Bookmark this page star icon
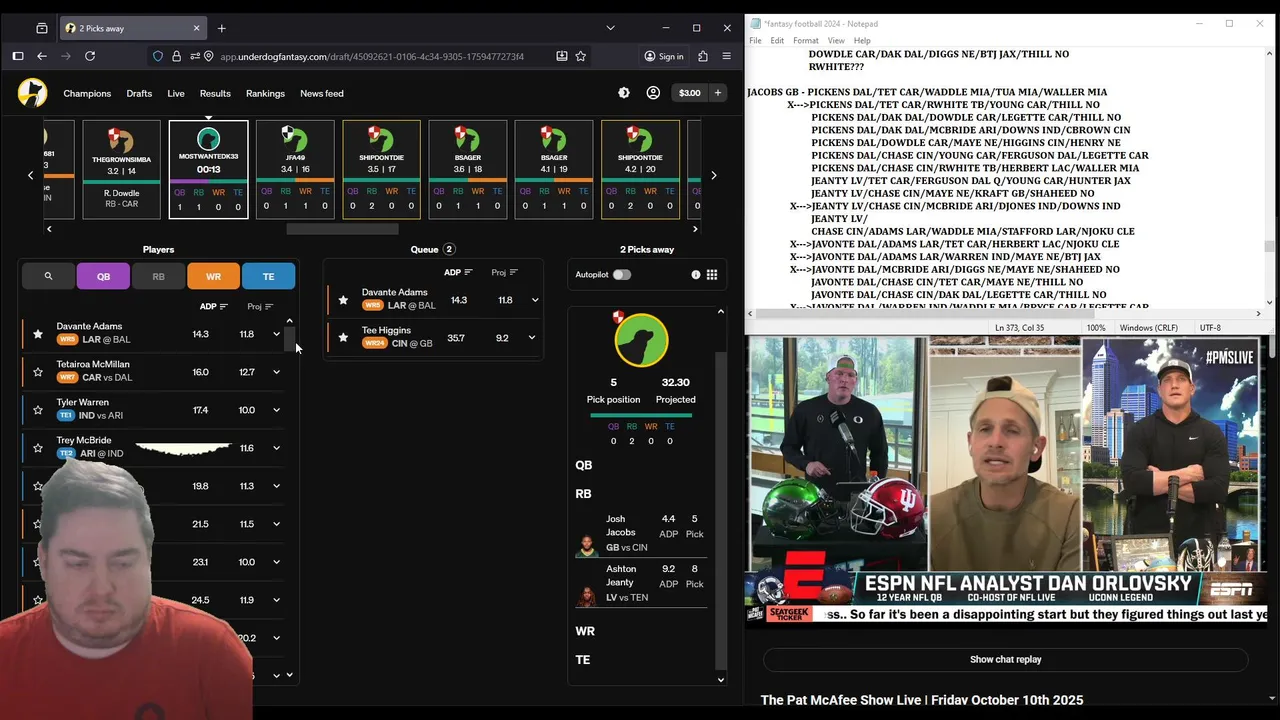 pos(581,56)
